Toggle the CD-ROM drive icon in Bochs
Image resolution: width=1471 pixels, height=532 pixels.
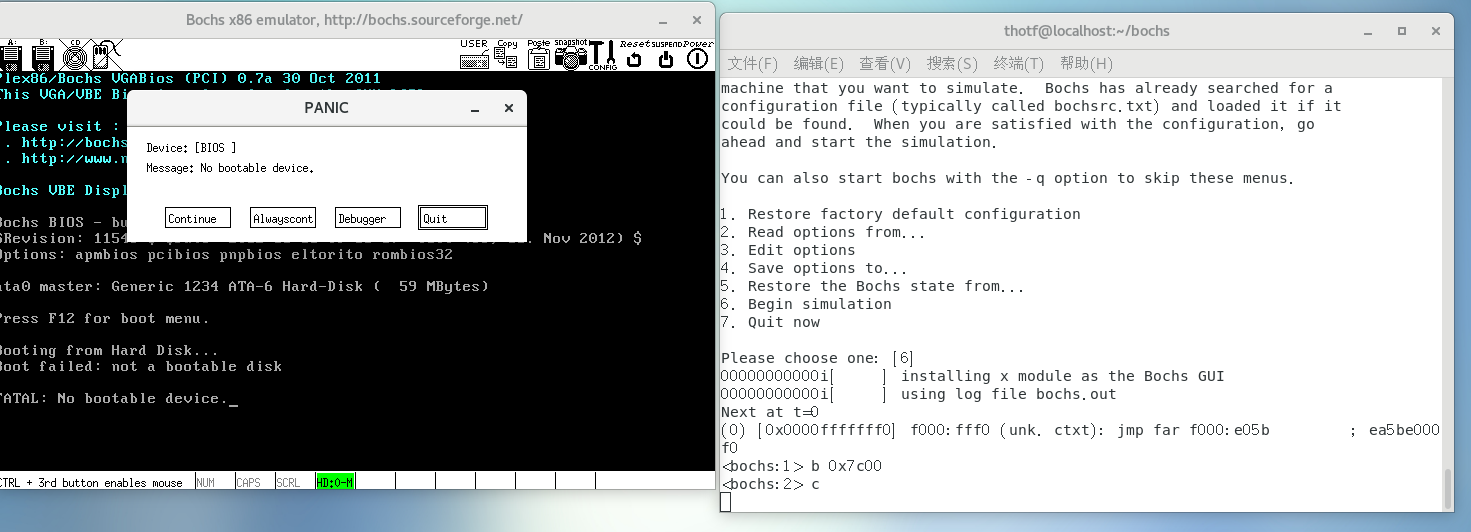point(73,54)
